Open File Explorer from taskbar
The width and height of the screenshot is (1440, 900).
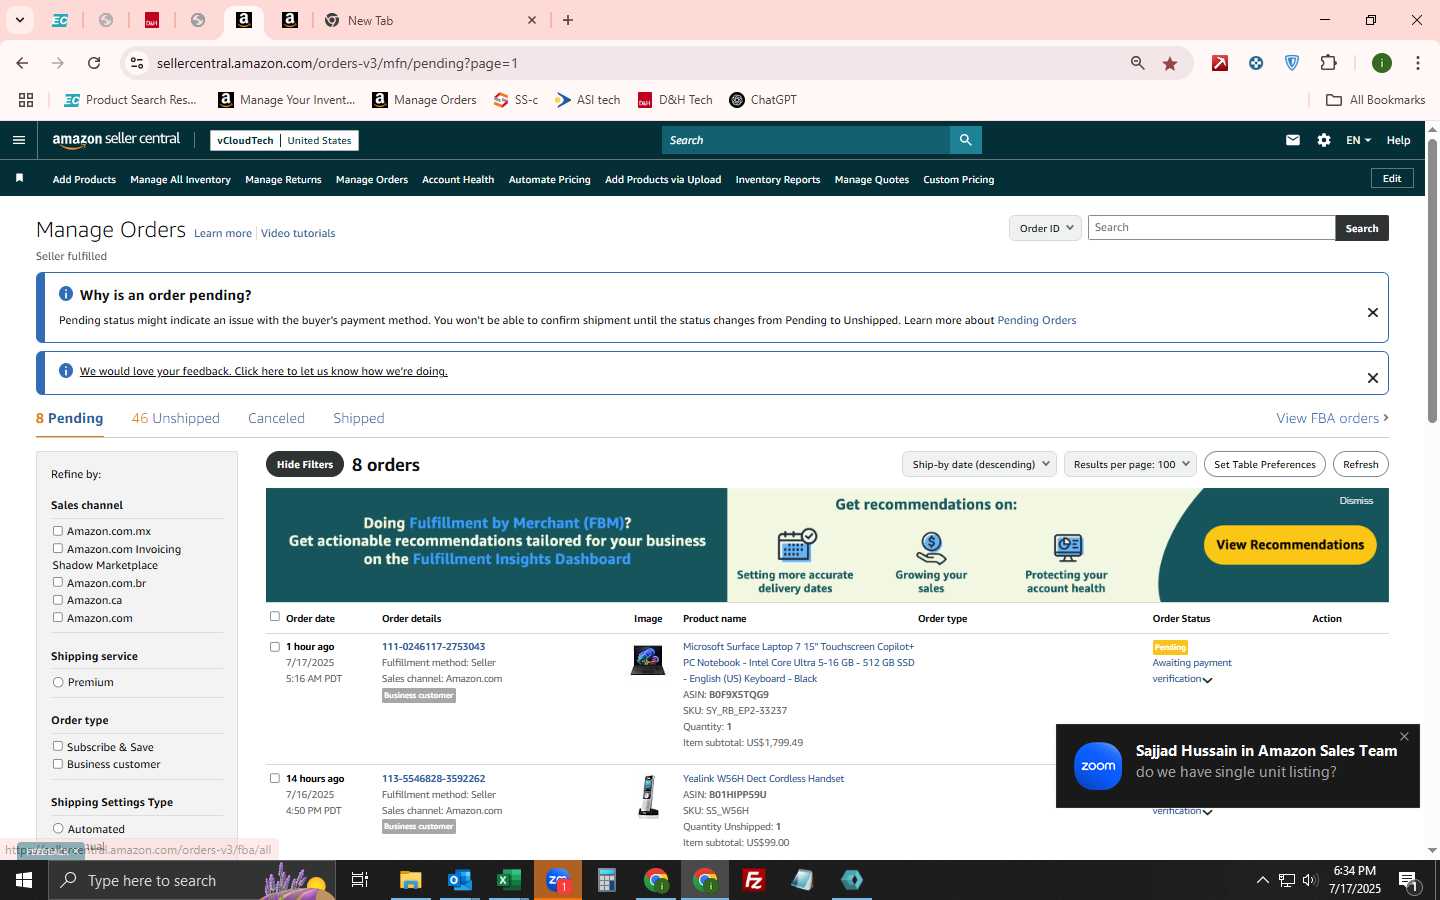coord(411,880)
